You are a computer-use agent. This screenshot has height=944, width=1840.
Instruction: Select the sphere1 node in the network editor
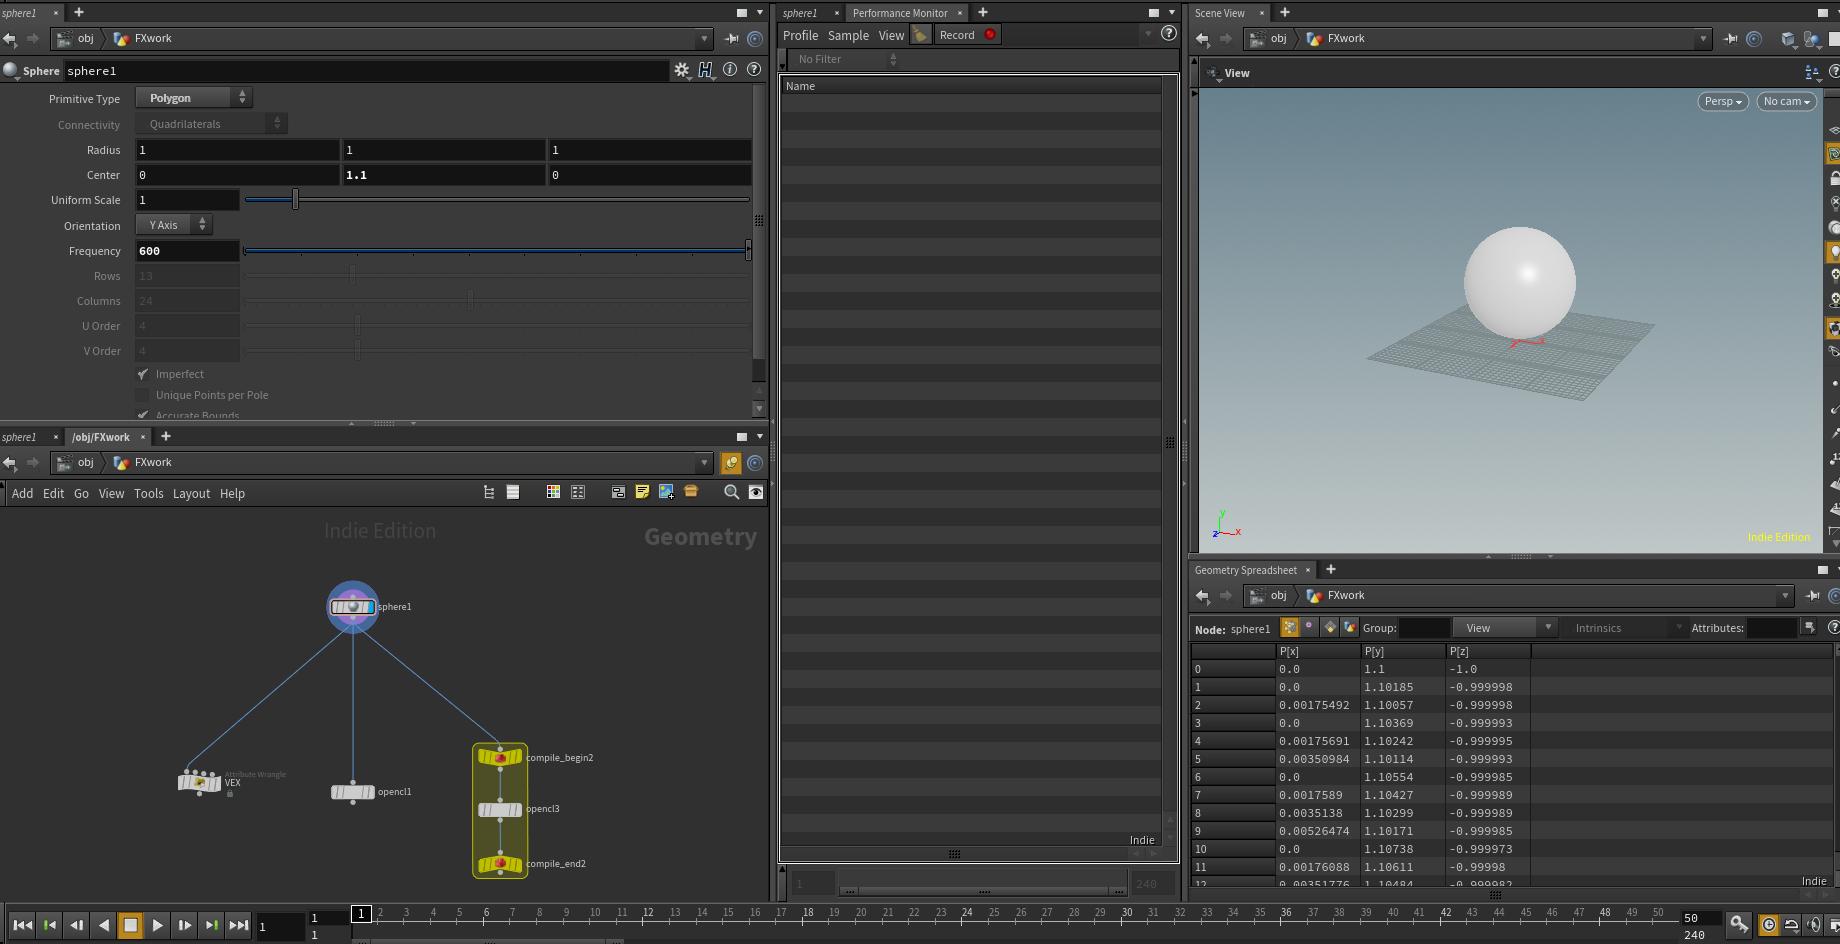click(352, 606)
